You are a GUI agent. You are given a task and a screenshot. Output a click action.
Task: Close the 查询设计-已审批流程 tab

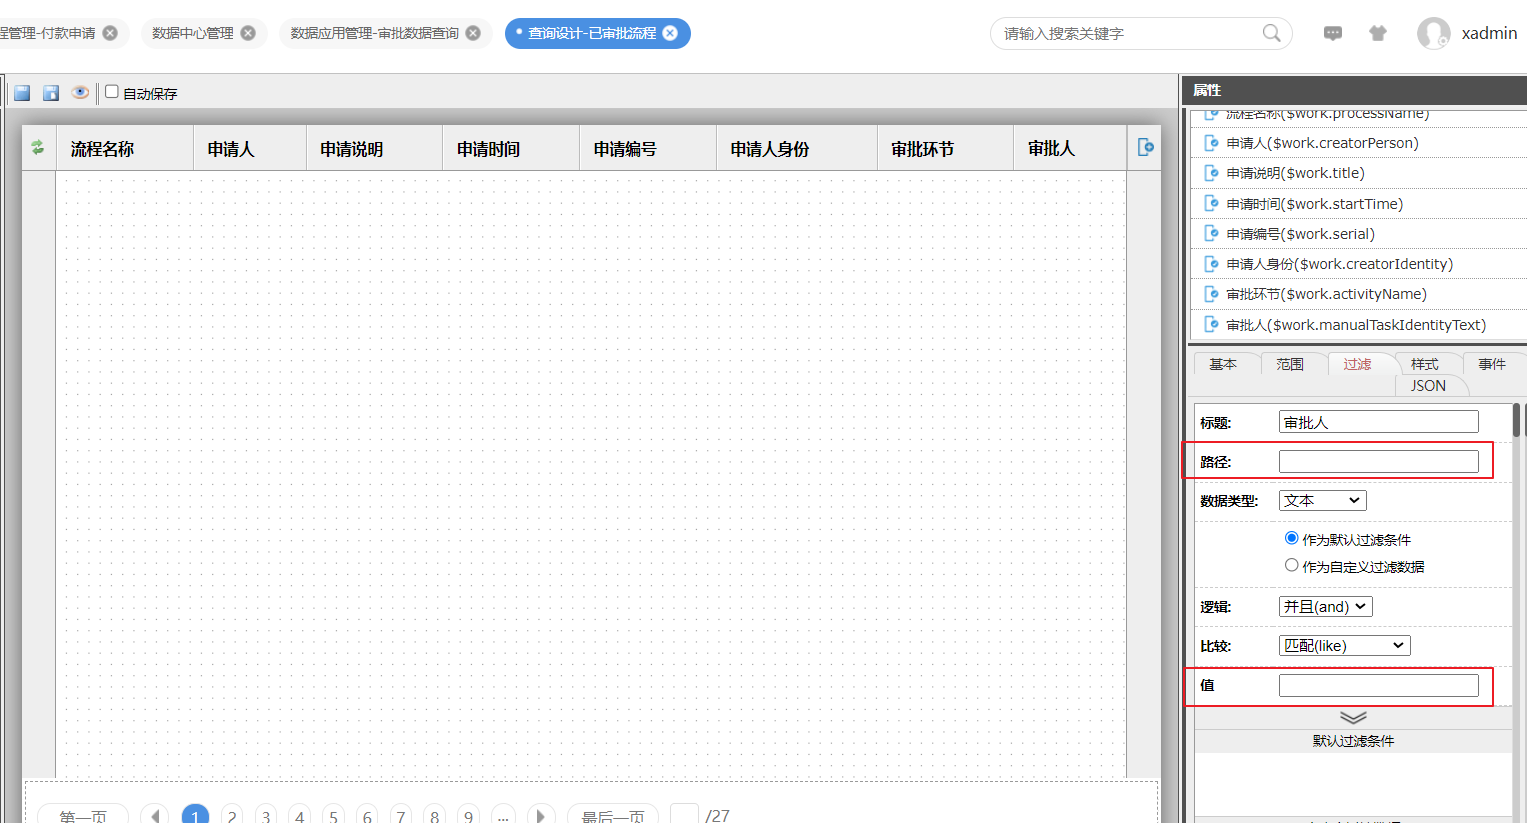pyautogui.click(x=670, y=33)
